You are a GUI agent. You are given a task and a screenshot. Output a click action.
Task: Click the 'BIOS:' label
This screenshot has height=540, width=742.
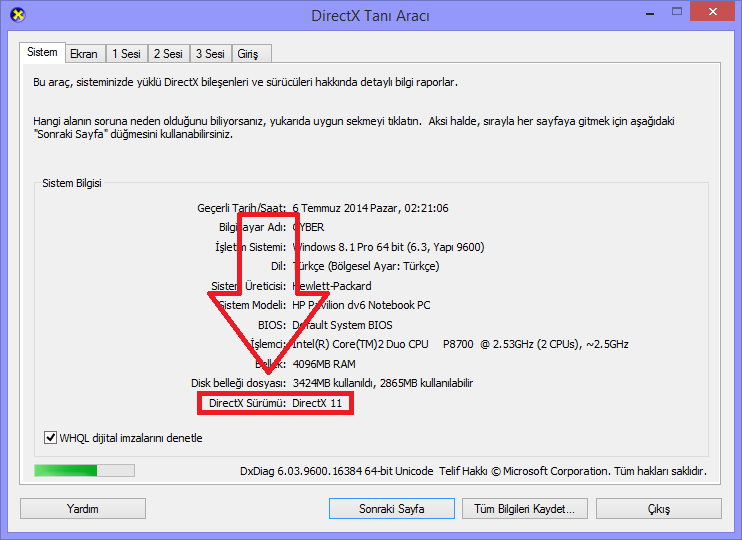272,325
